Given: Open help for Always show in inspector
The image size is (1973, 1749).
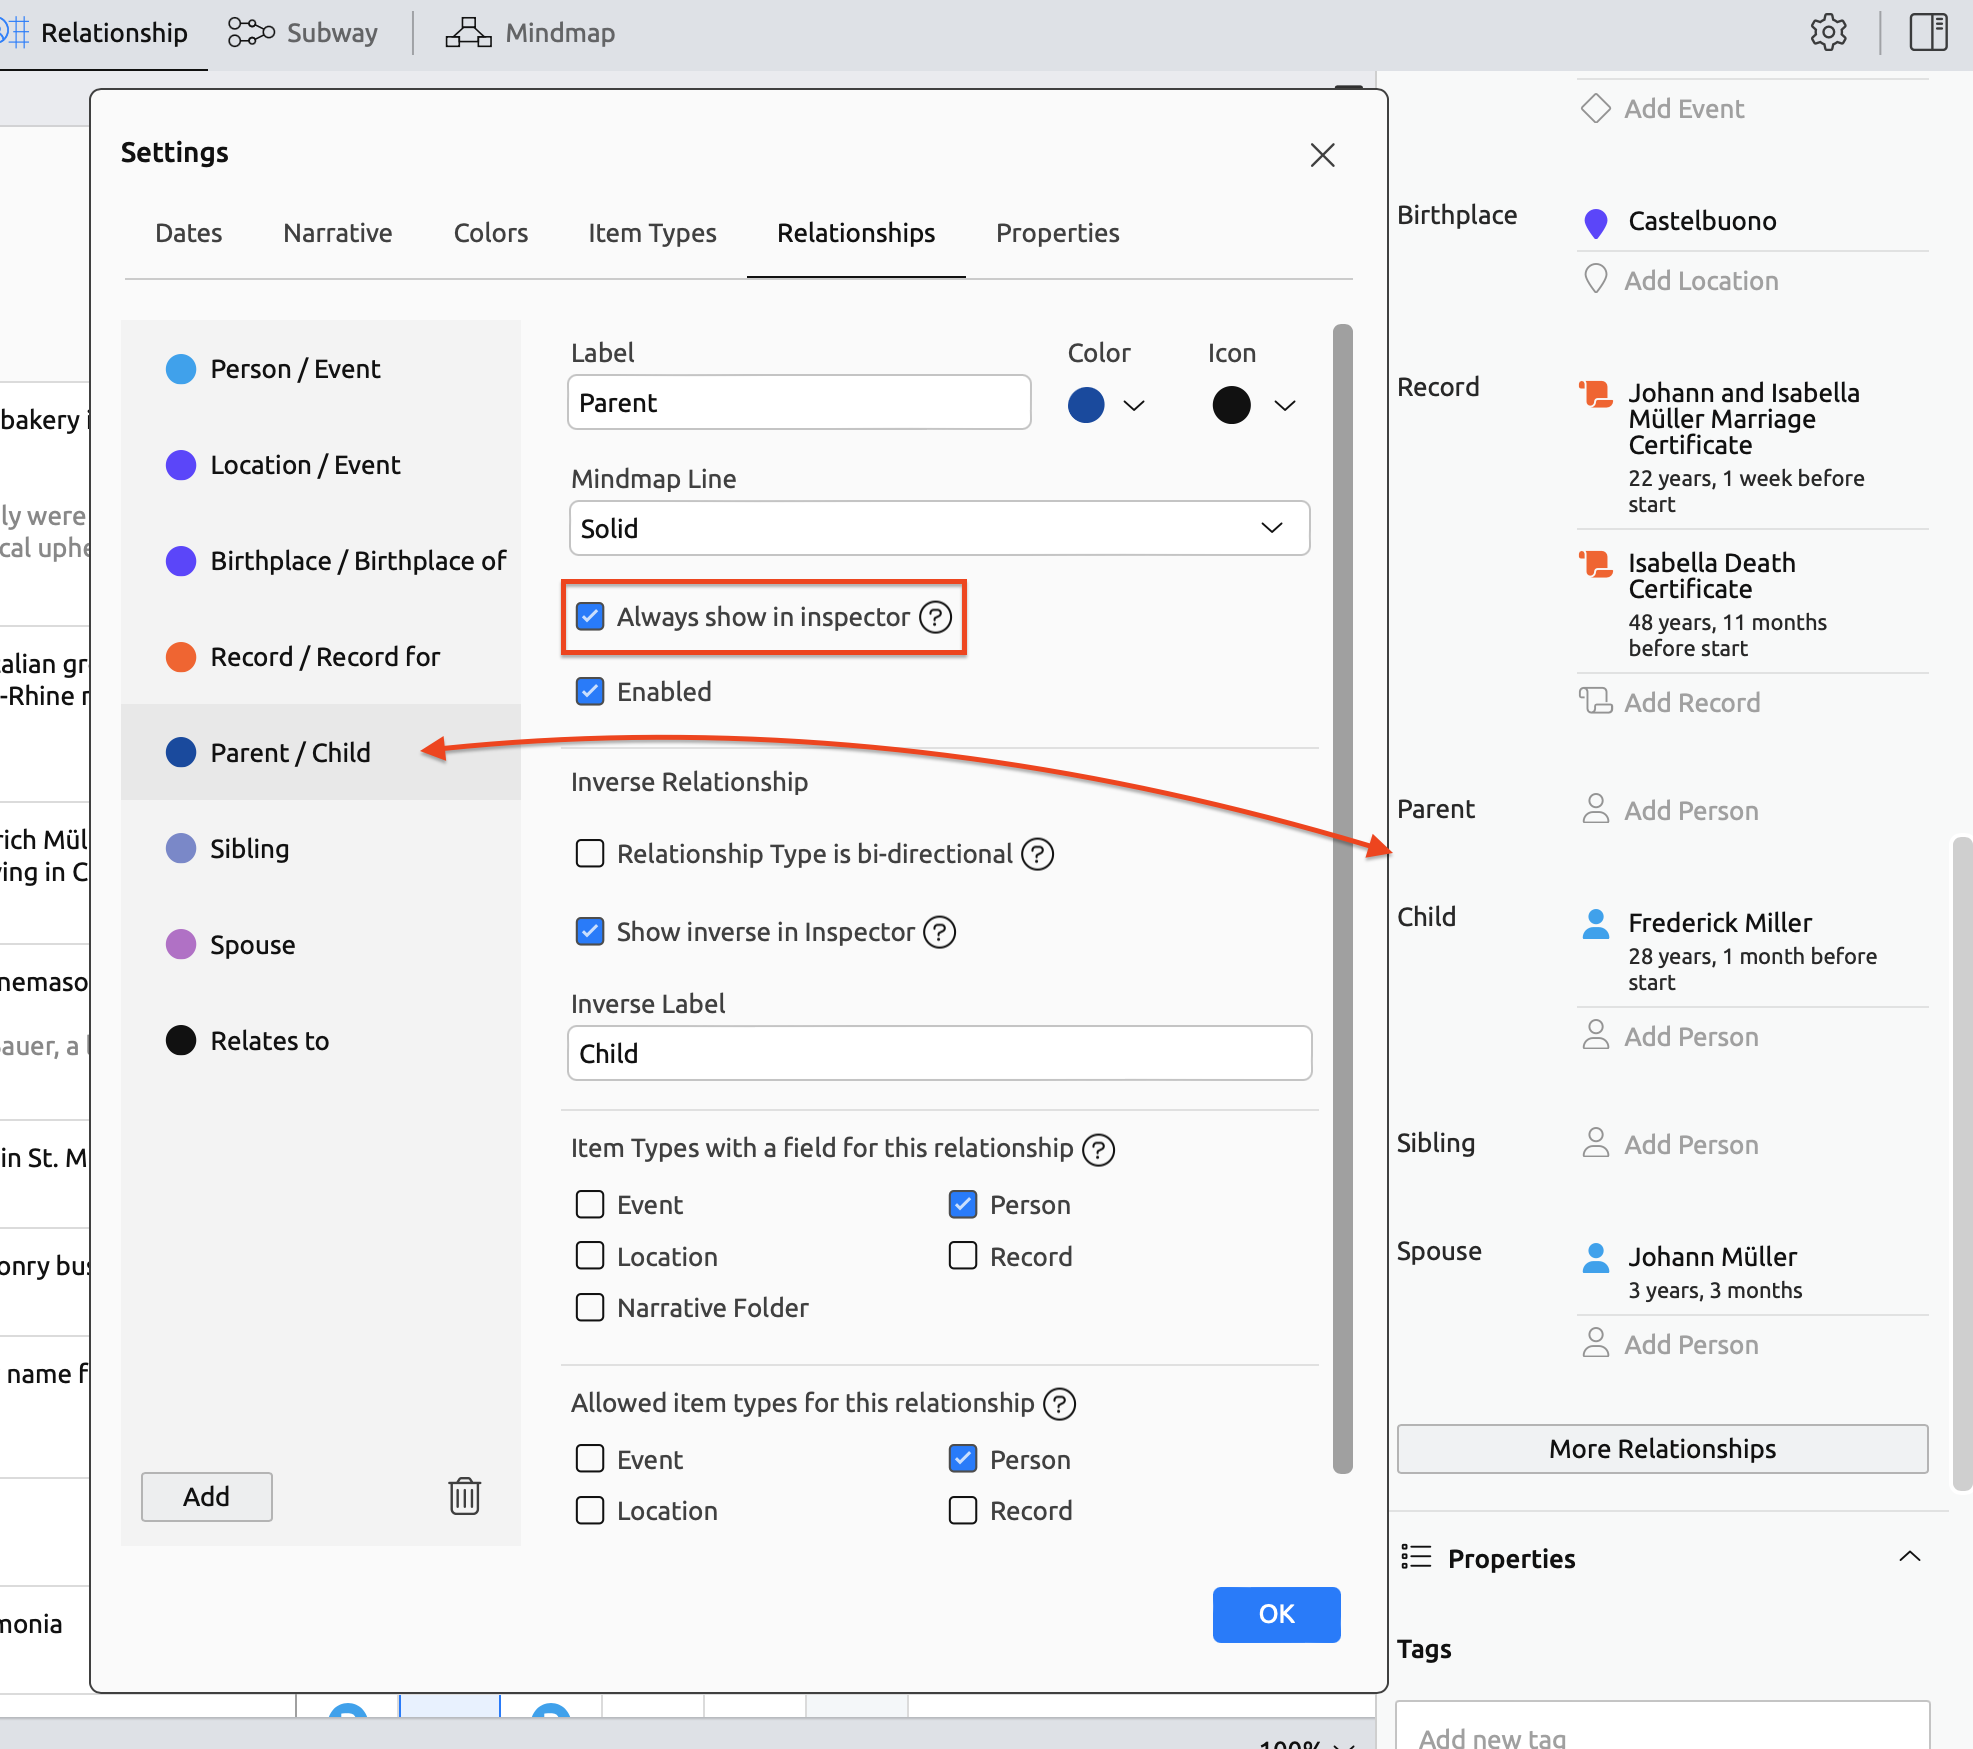Looking at the screenshot, I should pos(935,617).
